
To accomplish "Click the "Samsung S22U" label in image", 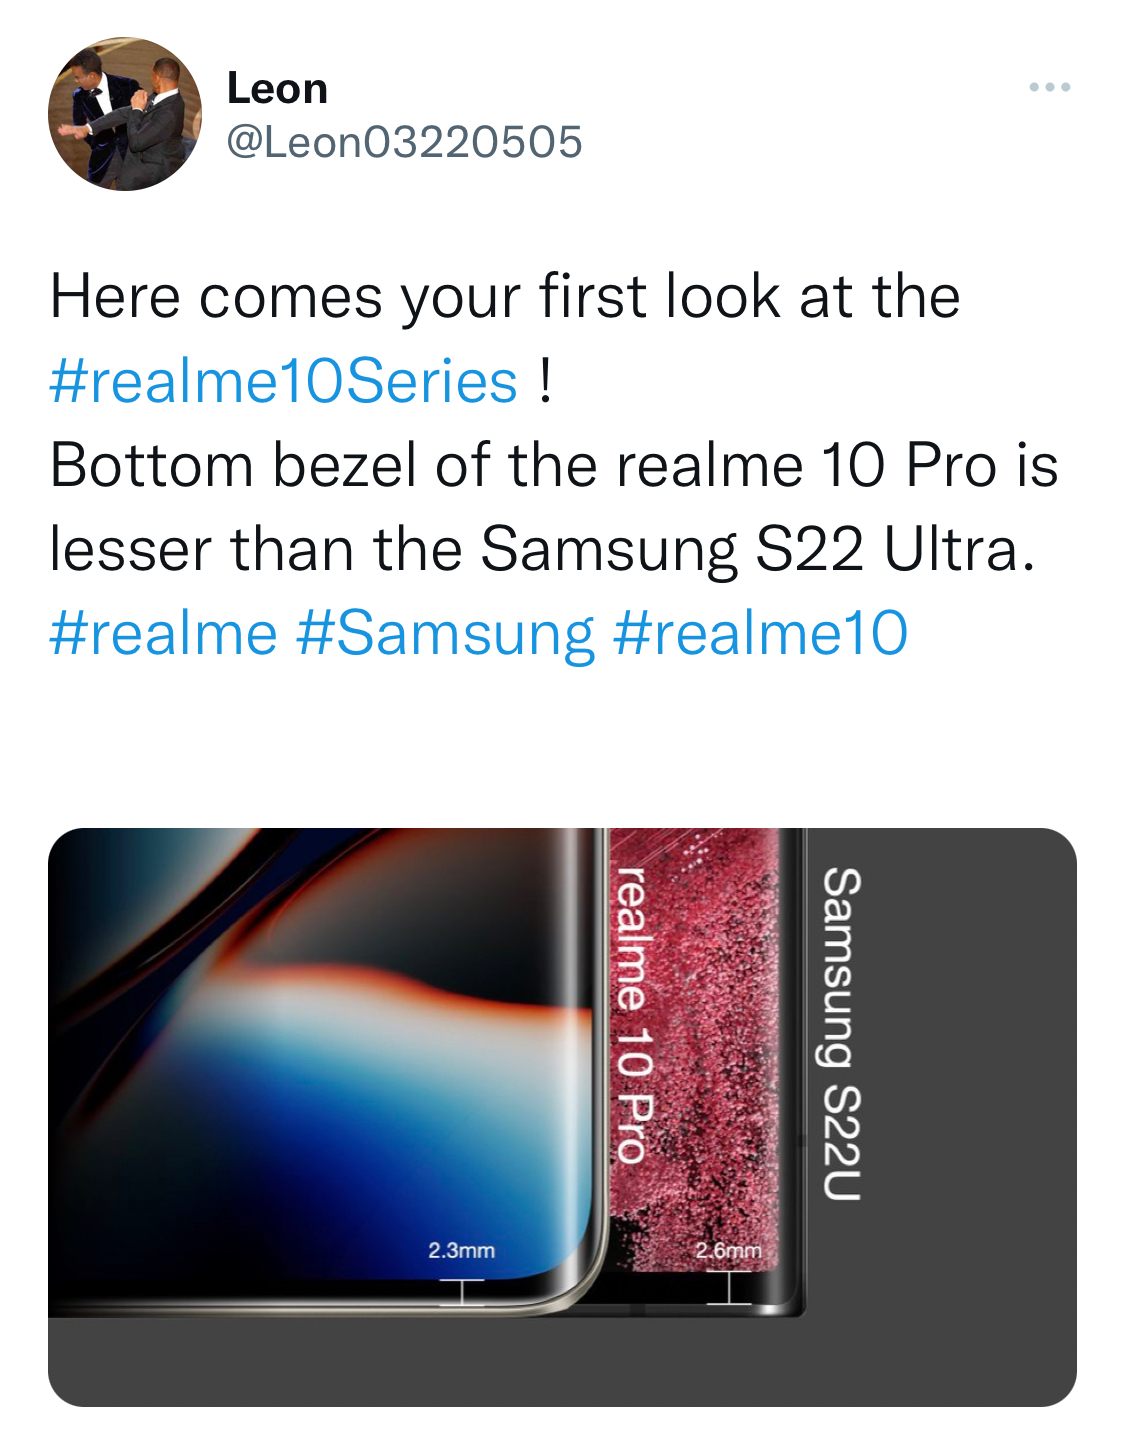I will coord(841,1033).
